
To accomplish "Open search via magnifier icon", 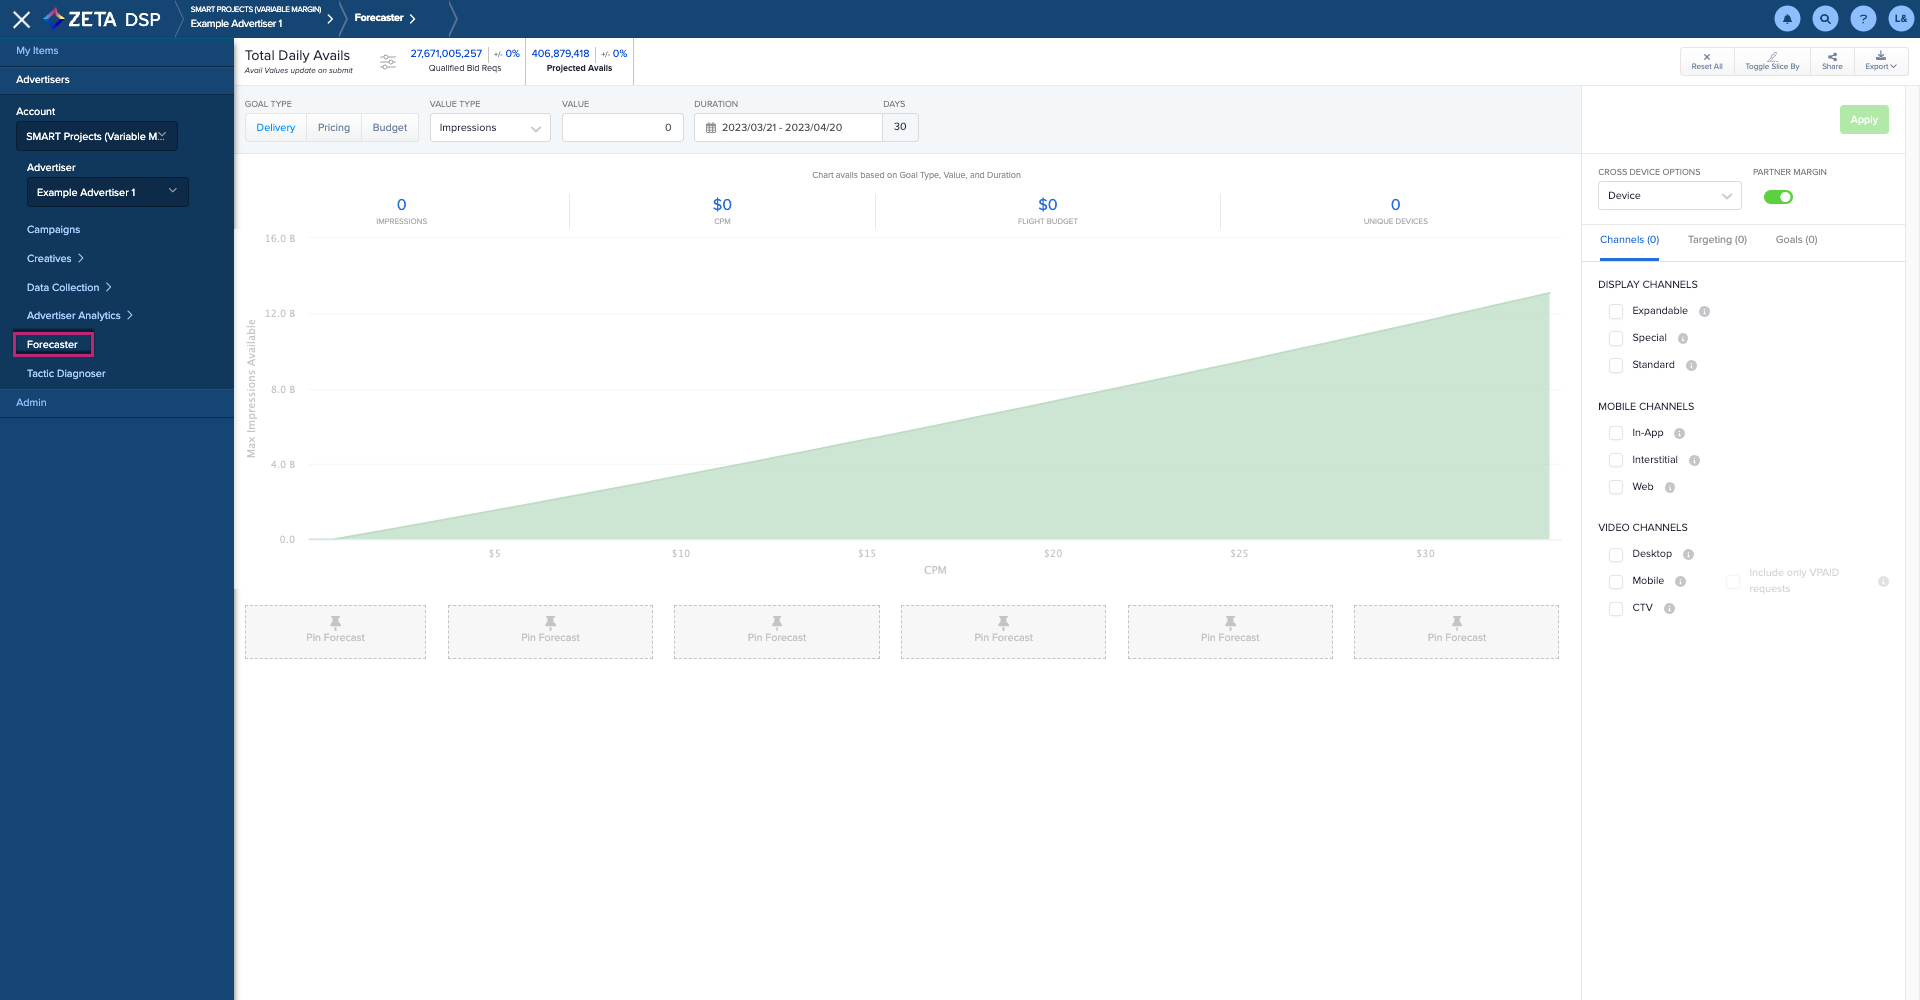I will tap(1825, 18).
